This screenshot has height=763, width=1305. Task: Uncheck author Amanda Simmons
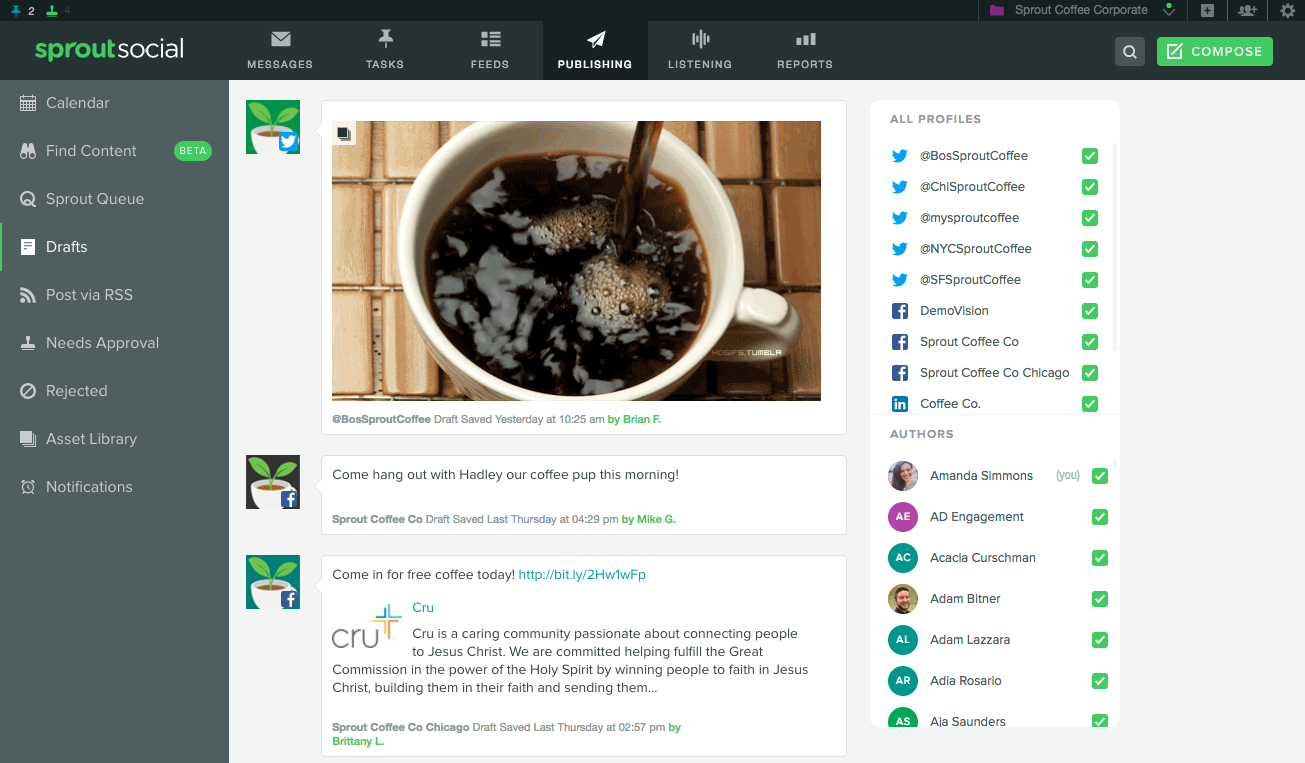click(x=1100, y=476)
